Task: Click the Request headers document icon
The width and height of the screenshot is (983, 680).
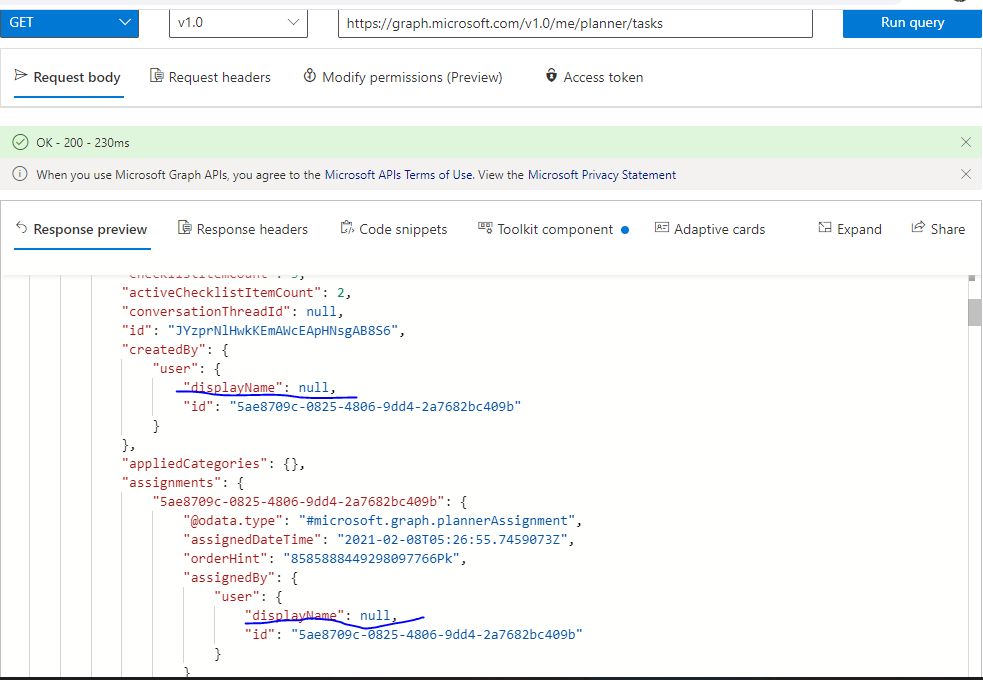Action: [156, 76]
